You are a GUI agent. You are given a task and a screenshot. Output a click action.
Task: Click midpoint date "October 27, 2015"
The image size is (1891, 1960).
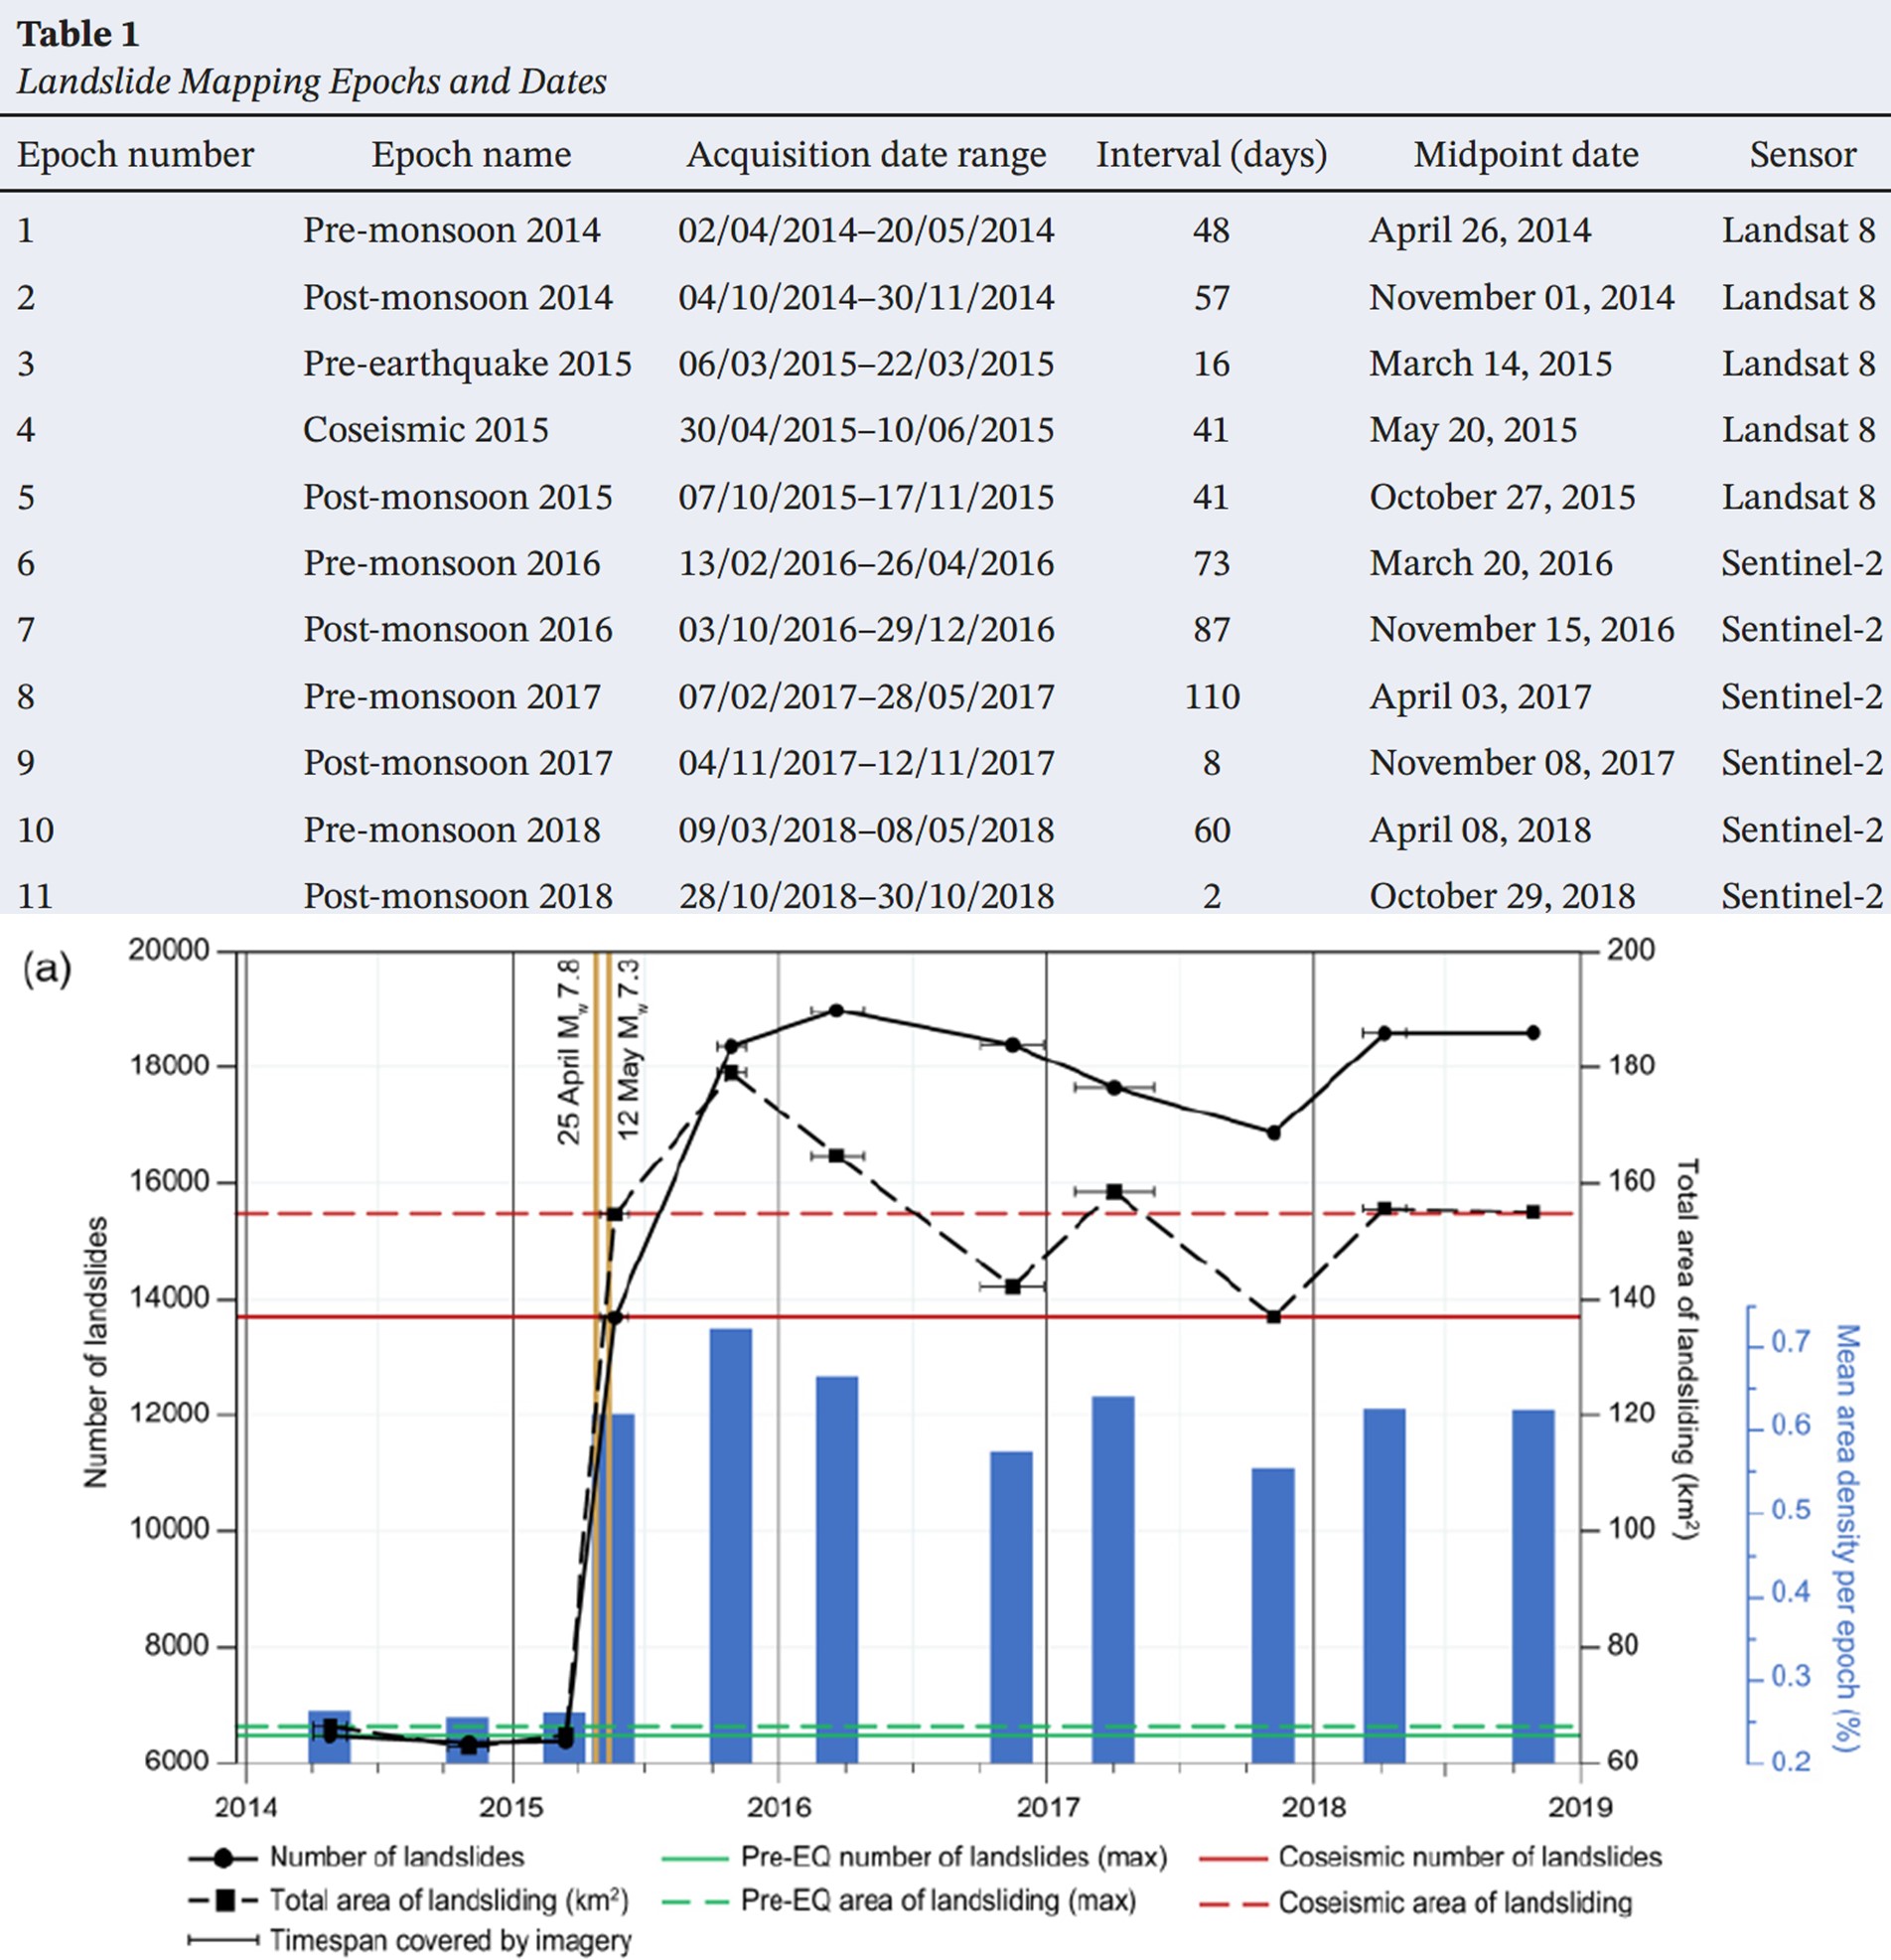coord(1502,497)
